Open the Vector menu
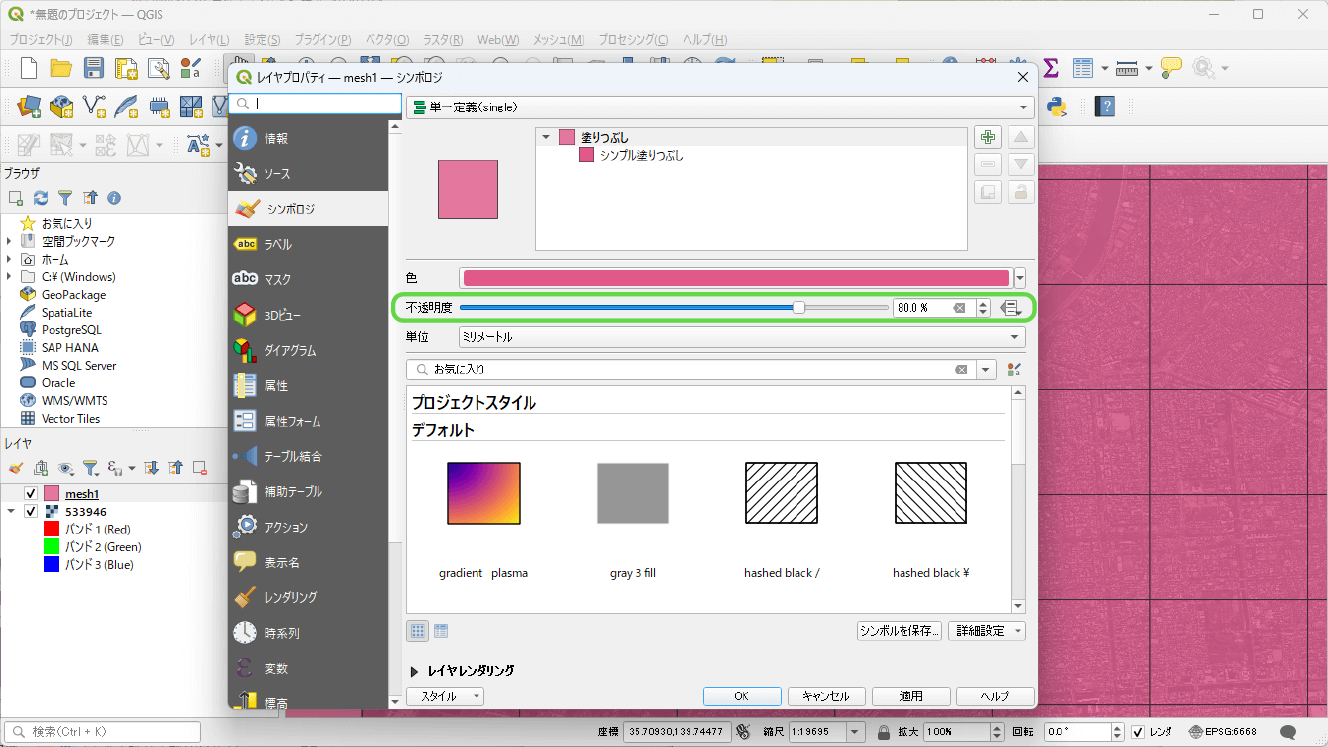 coord(387,40)
